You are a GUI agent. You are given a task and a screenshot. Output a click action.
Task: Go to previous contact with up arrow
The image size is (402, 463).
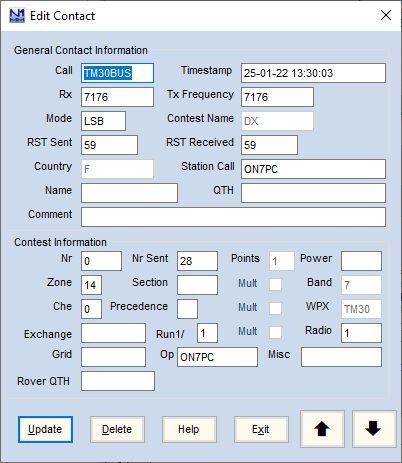(322, 429)
